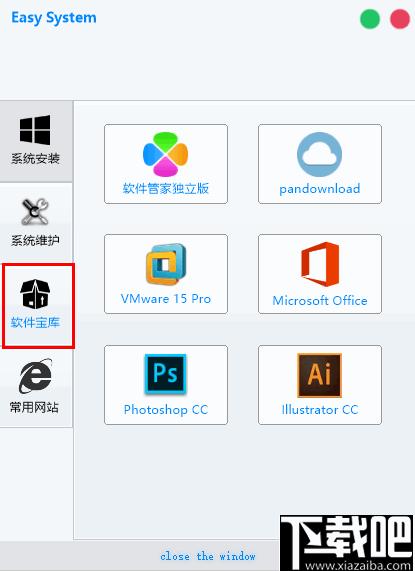Click the VMware 15 Pro label
The image size is (415, 571).
pos(166,299)
